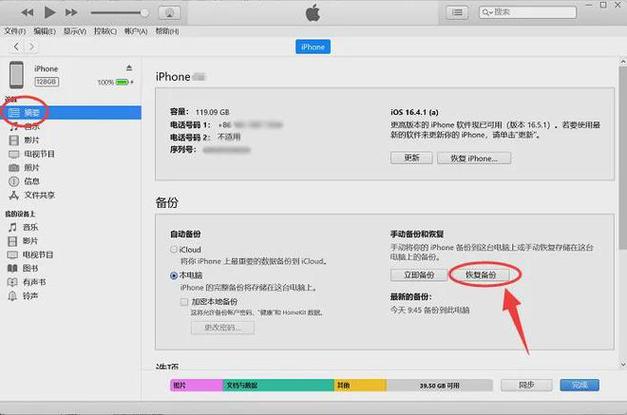The height and width of the screenshot is (415, 627).
Task: Start playback with the play button
Action: pos(50,12)
